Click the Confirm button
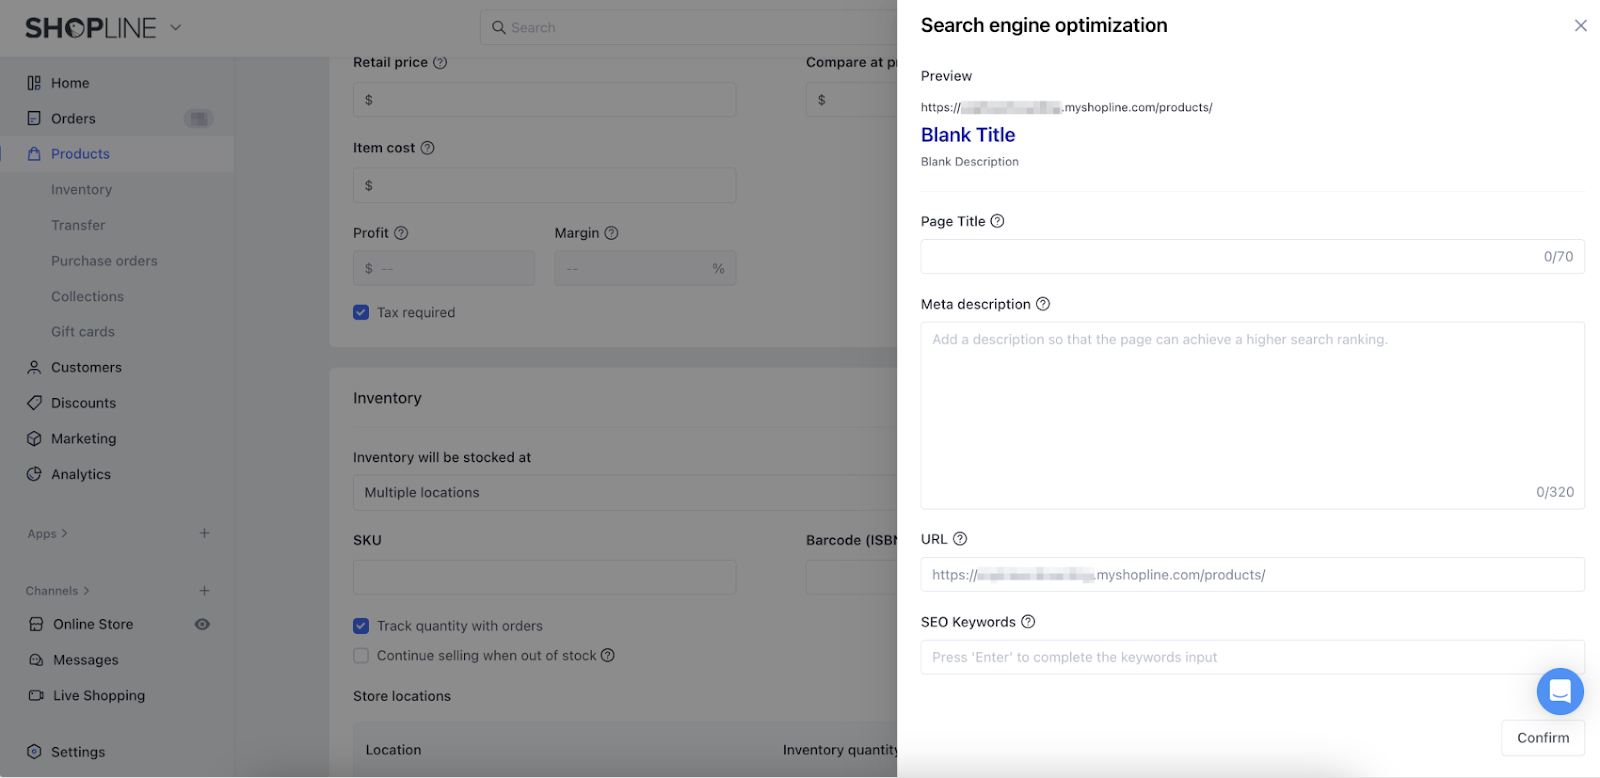This screenshot has width=1600, height=778. click(1542, 738)
